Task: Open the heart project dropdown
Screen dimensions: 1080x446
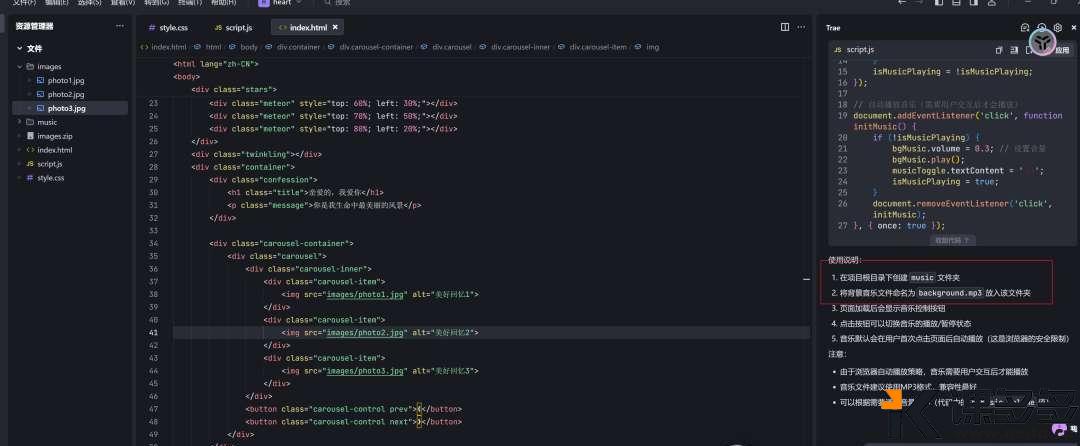Action: 283,4
